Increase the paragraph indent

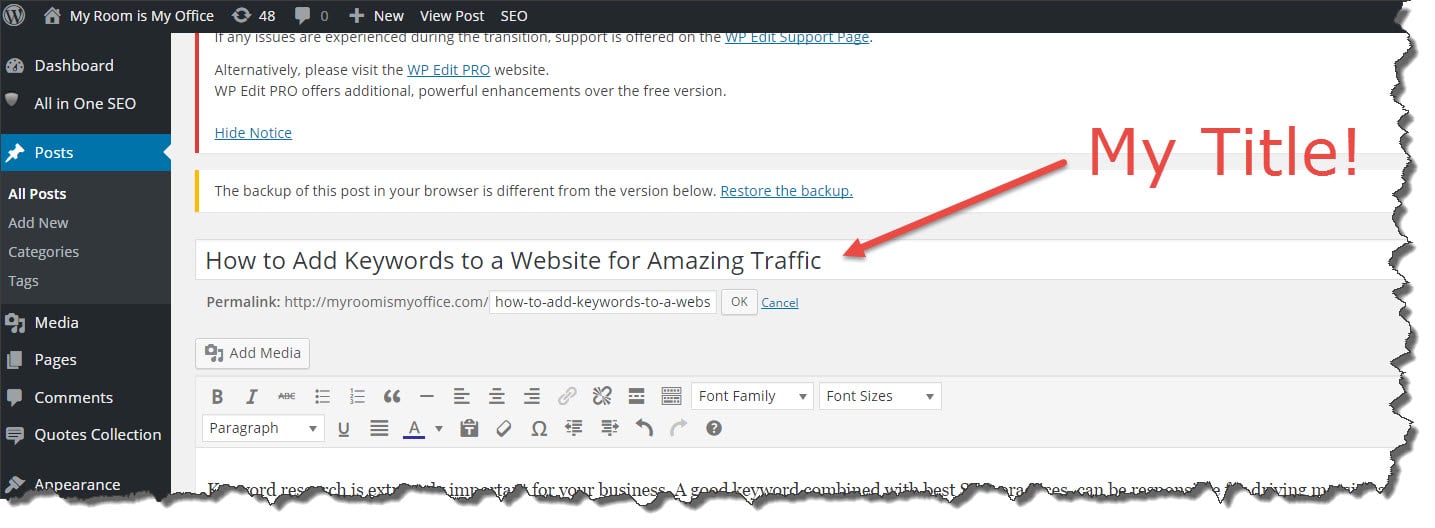click(x=610, y=428)
